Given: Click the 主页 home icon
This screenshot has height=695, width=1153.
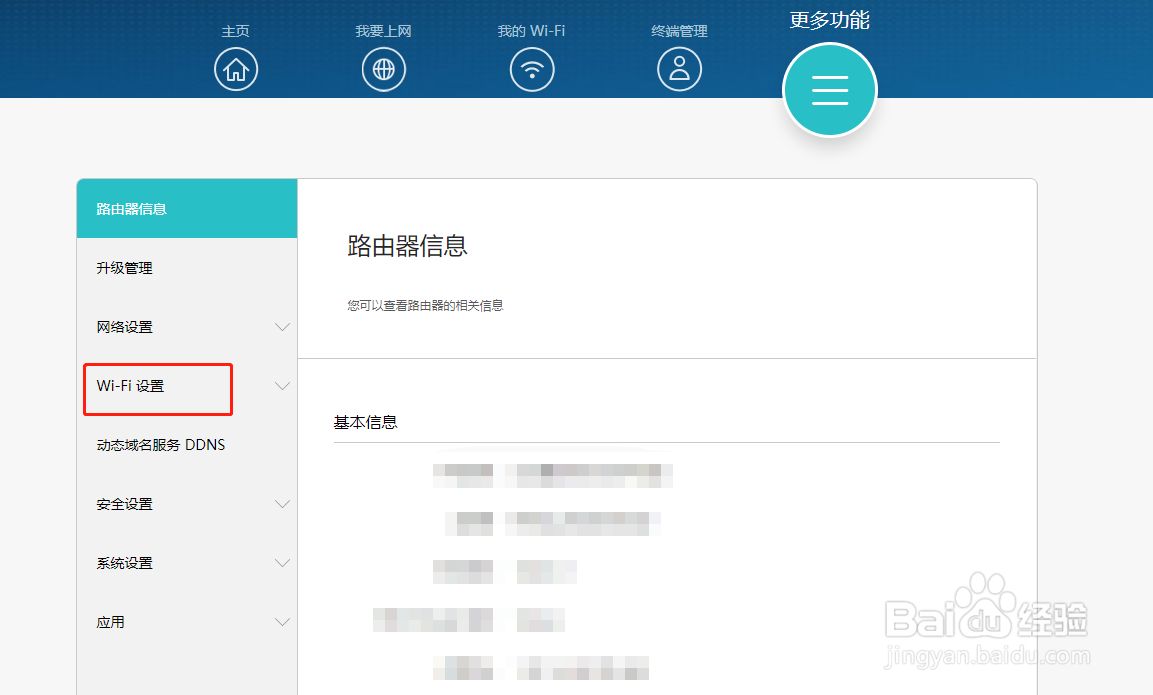Looking at the screenshot, I should [x=236, y=69].
